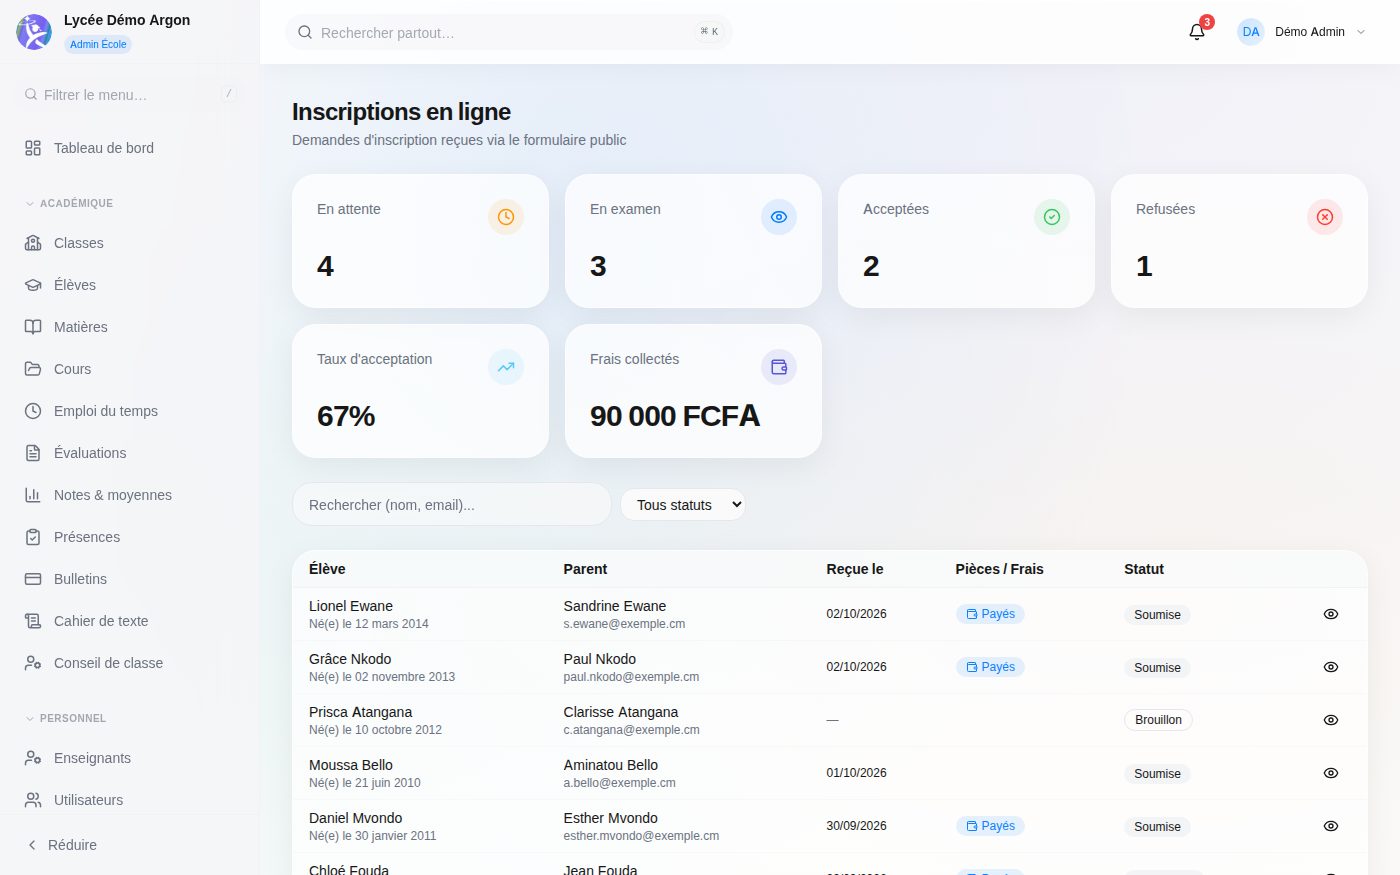Screen dimensions: 1400x875
Task: Open the Élèves menu item
Action: pyautogui.click(x=130, y=285)
